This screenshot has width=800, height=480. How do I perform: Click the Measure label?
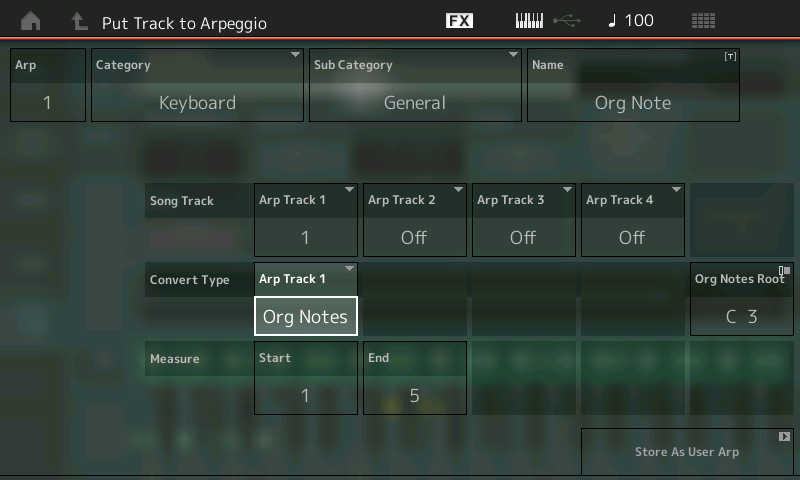point(174,359)
